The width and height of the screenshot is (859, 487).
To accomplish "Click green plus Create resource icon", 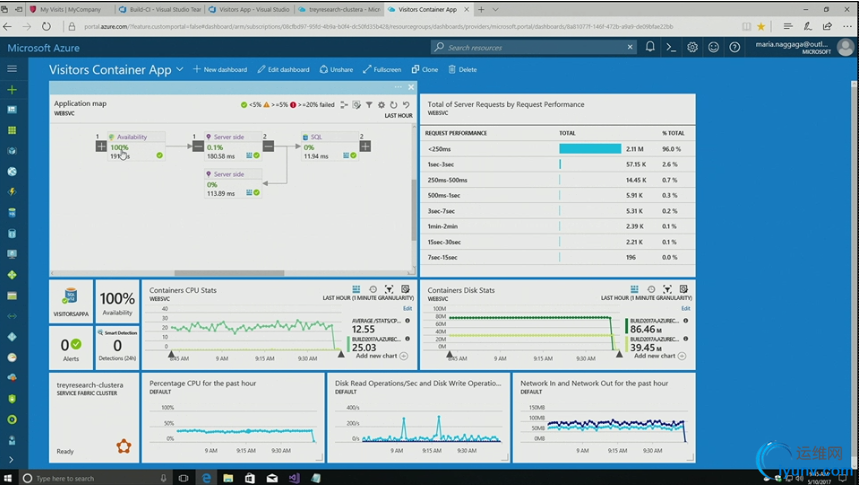I will coord(12,89).
